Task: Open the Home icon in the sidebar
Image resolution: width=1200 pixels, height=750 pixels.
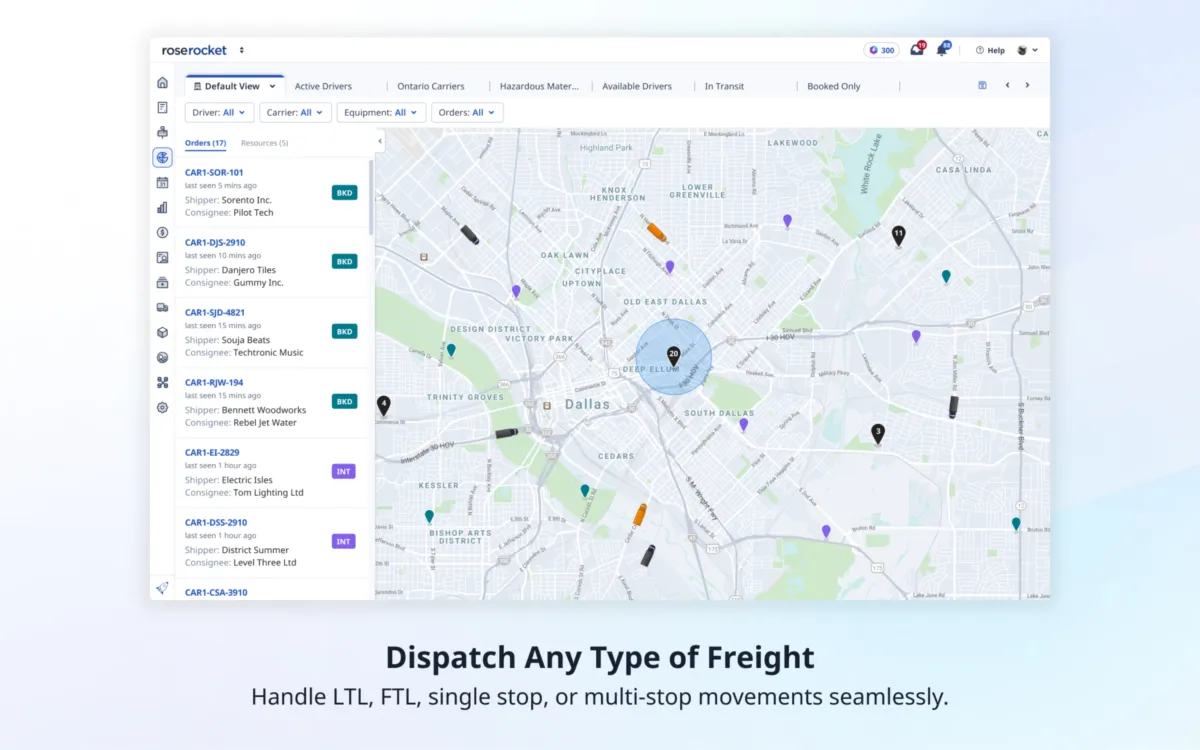Action: pyautogui.click(x=162, y=82)
